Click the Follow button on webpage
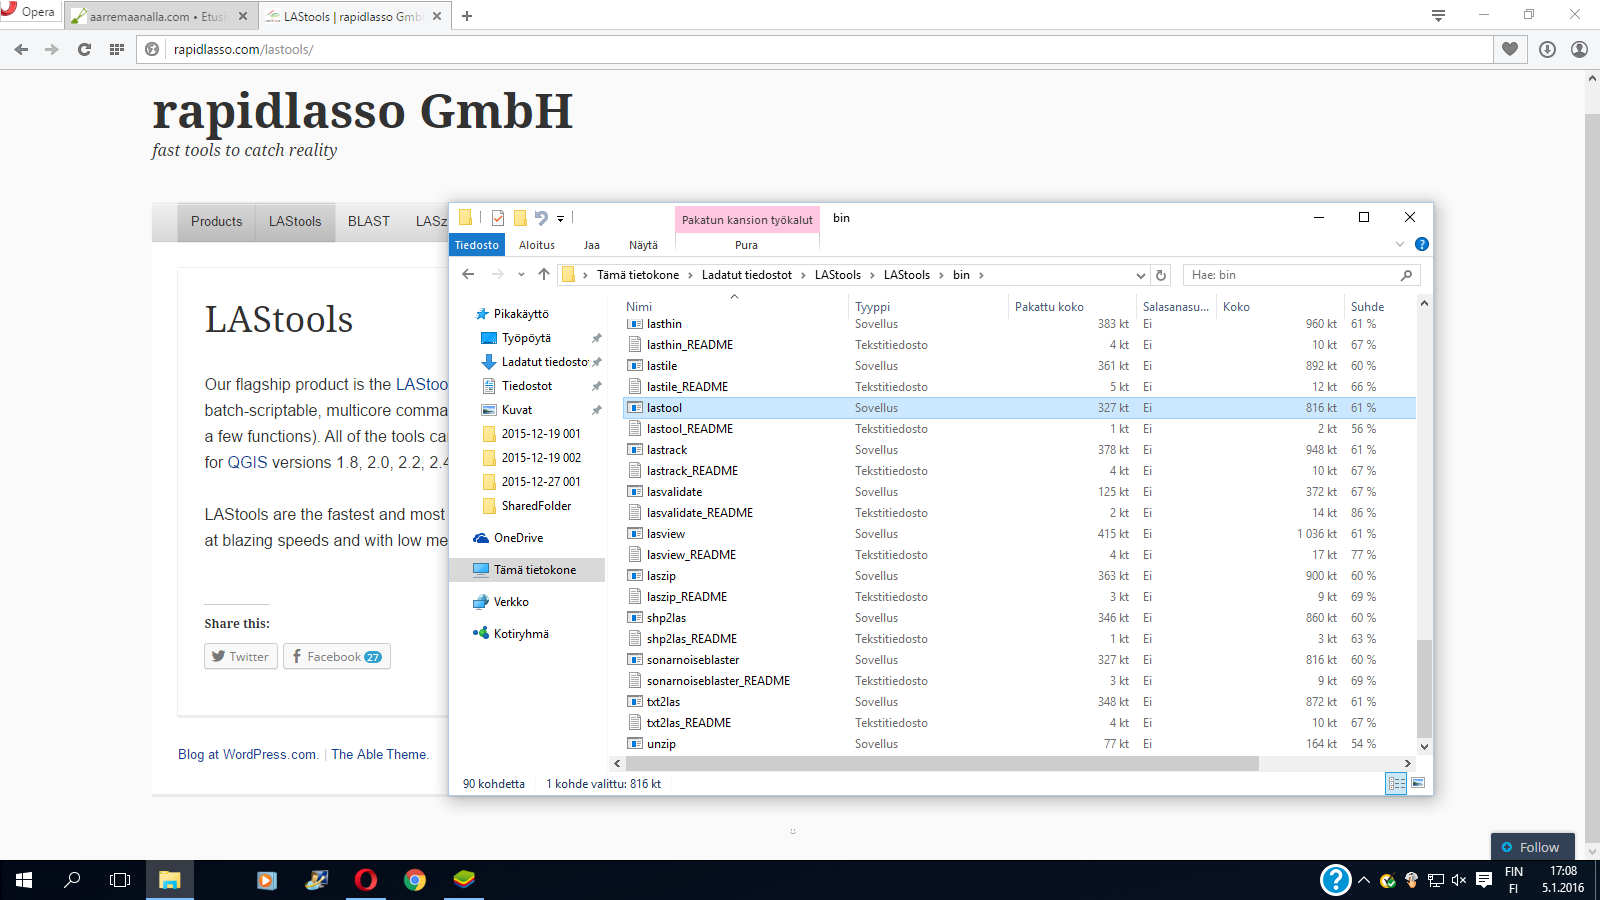The height and width of the screenshot is (900, 1600). 1532,847
